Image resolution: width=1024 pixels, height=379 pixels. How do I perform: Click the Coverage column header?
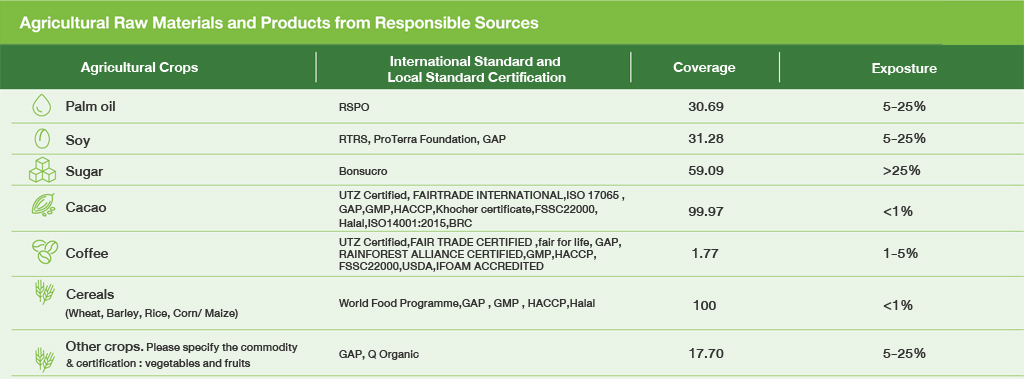(x=704, y=68)
